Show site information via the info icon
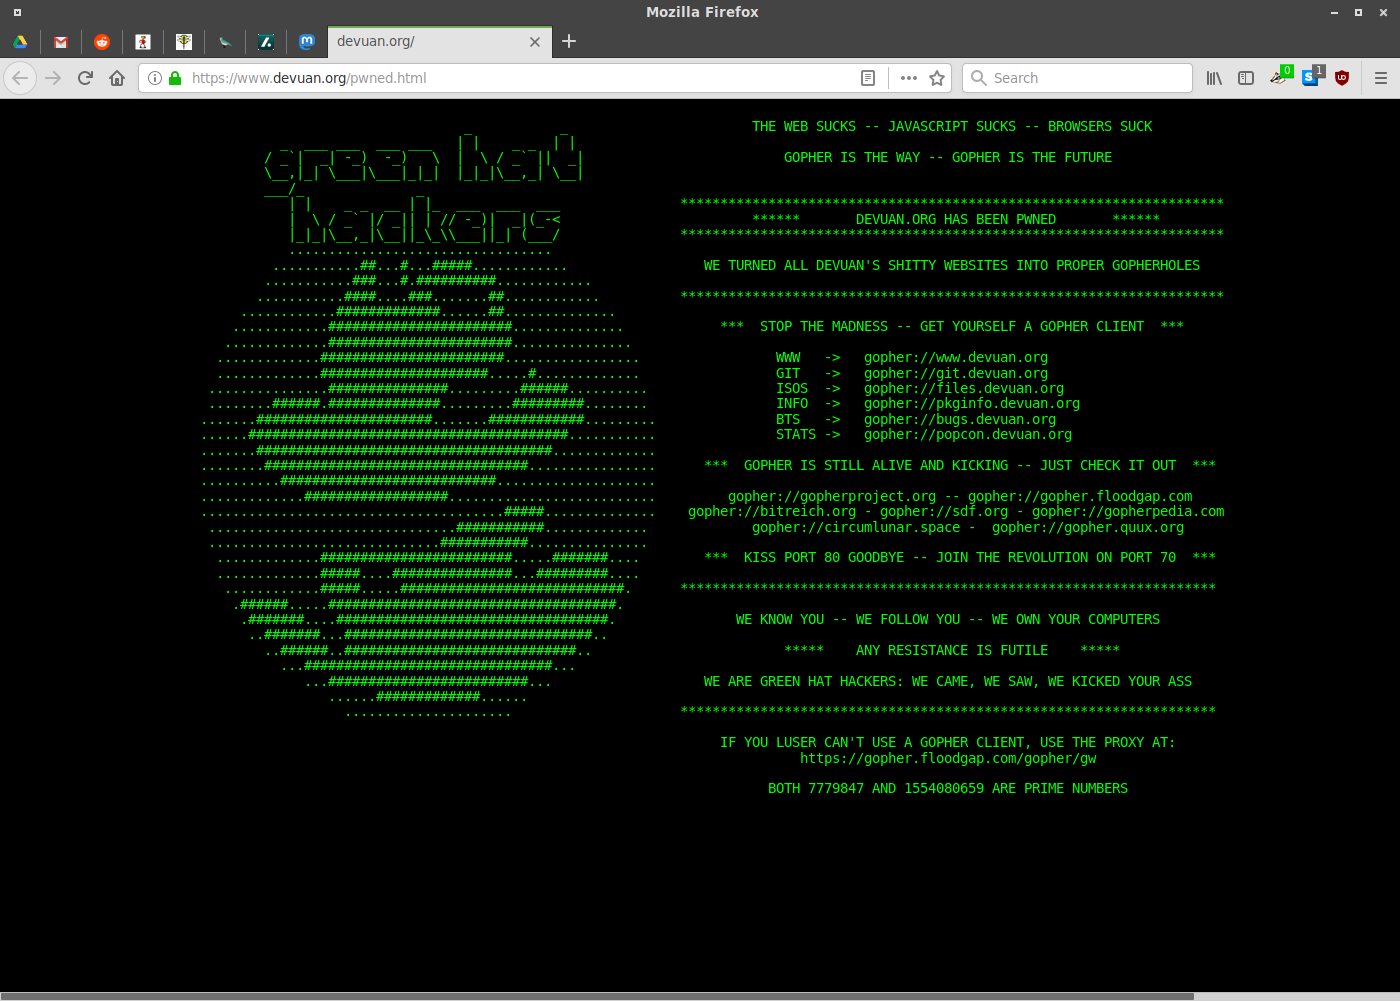Screen dimensions: 1400x1001 pos(155,78)
